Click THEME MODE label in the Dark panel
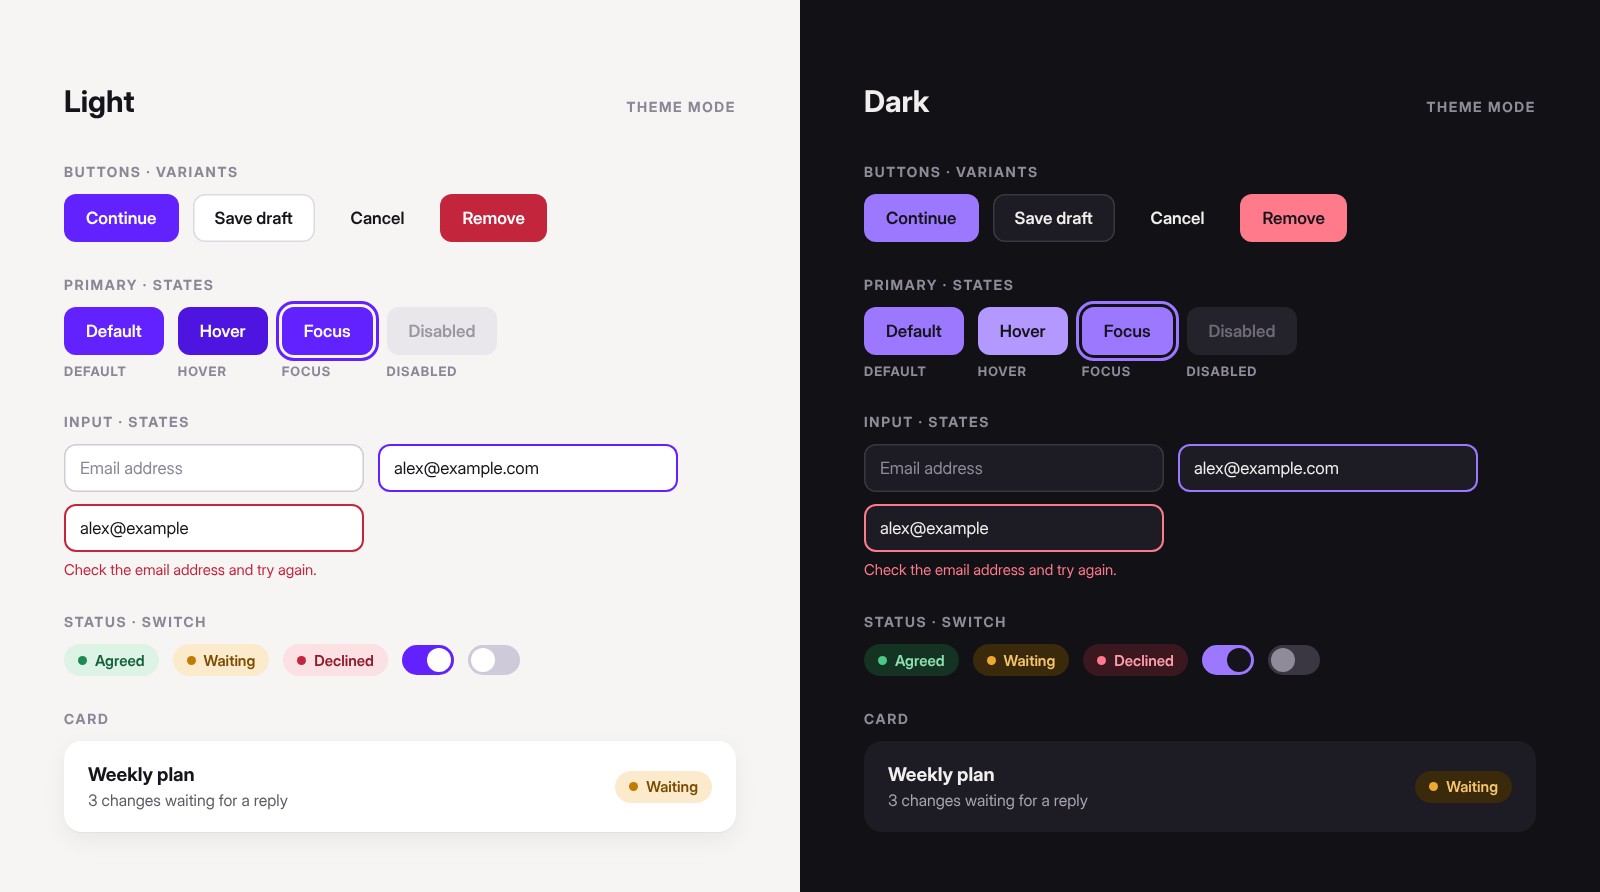 click(x=1481, y=107)
